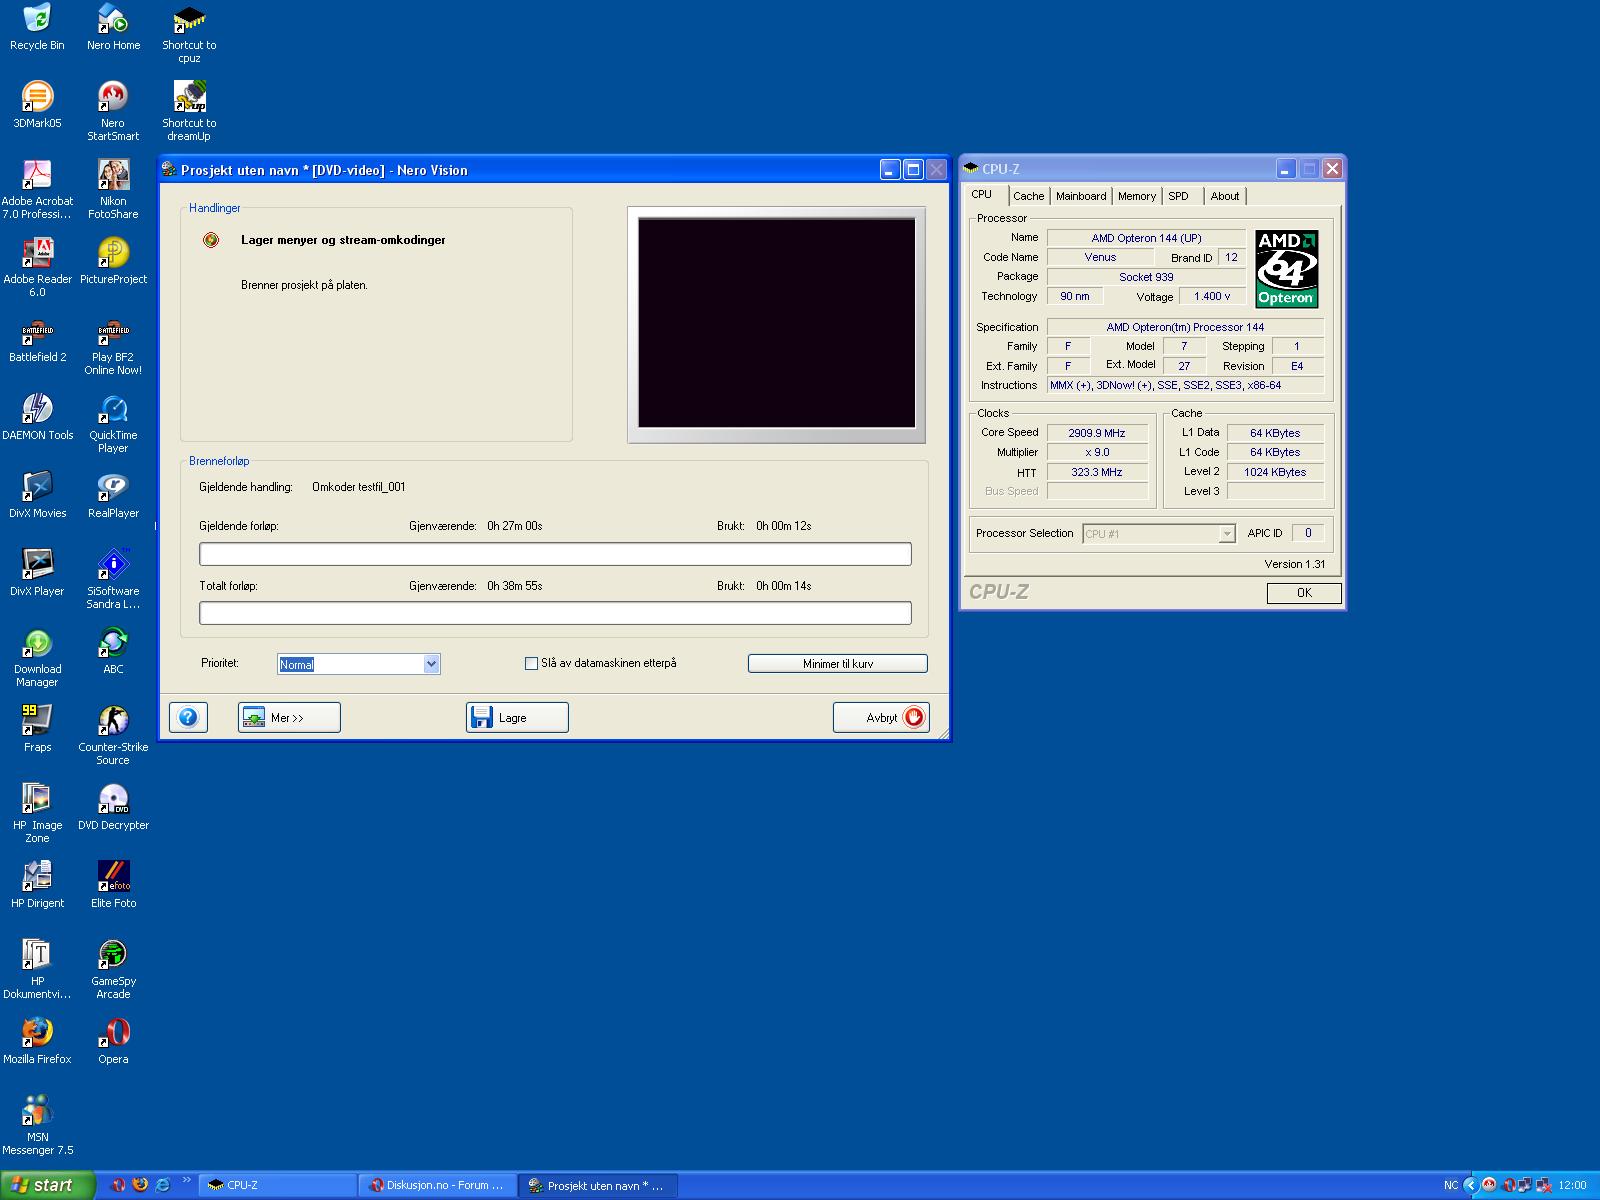Select Prosjekt uten navn taskbar button
This screenshot has height=1200, width=1600.
(597, 1185)
